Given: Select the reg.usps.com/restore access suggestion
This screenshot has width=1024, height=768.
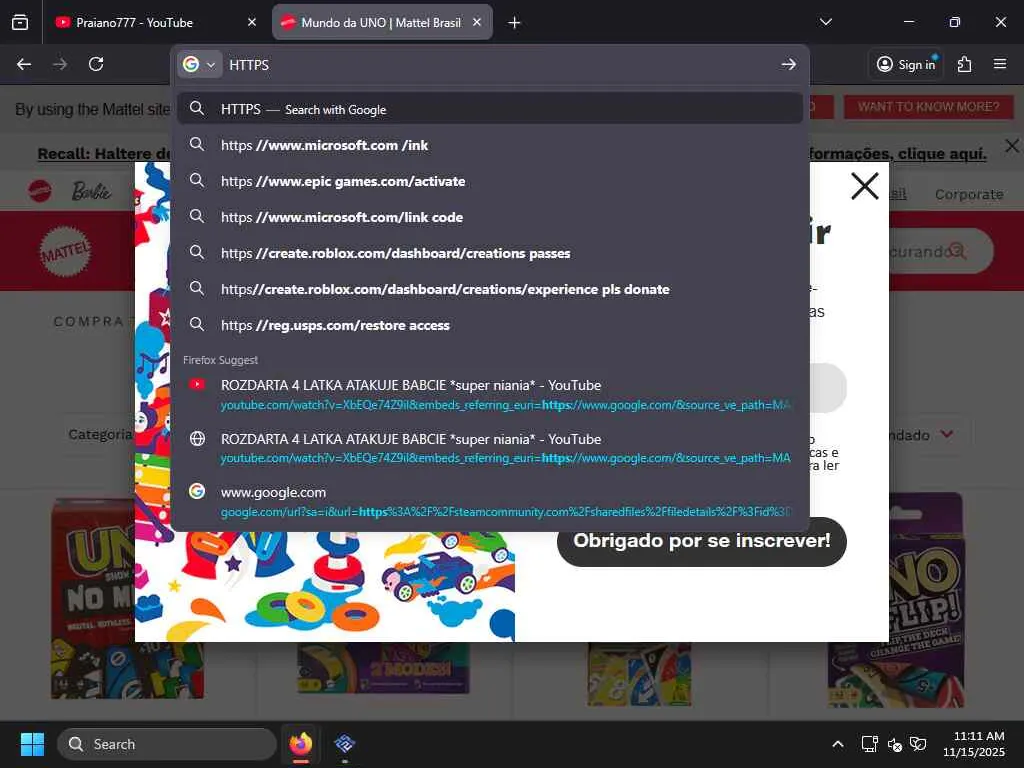Looking at the screenshot, I should [x=490, y=325].
